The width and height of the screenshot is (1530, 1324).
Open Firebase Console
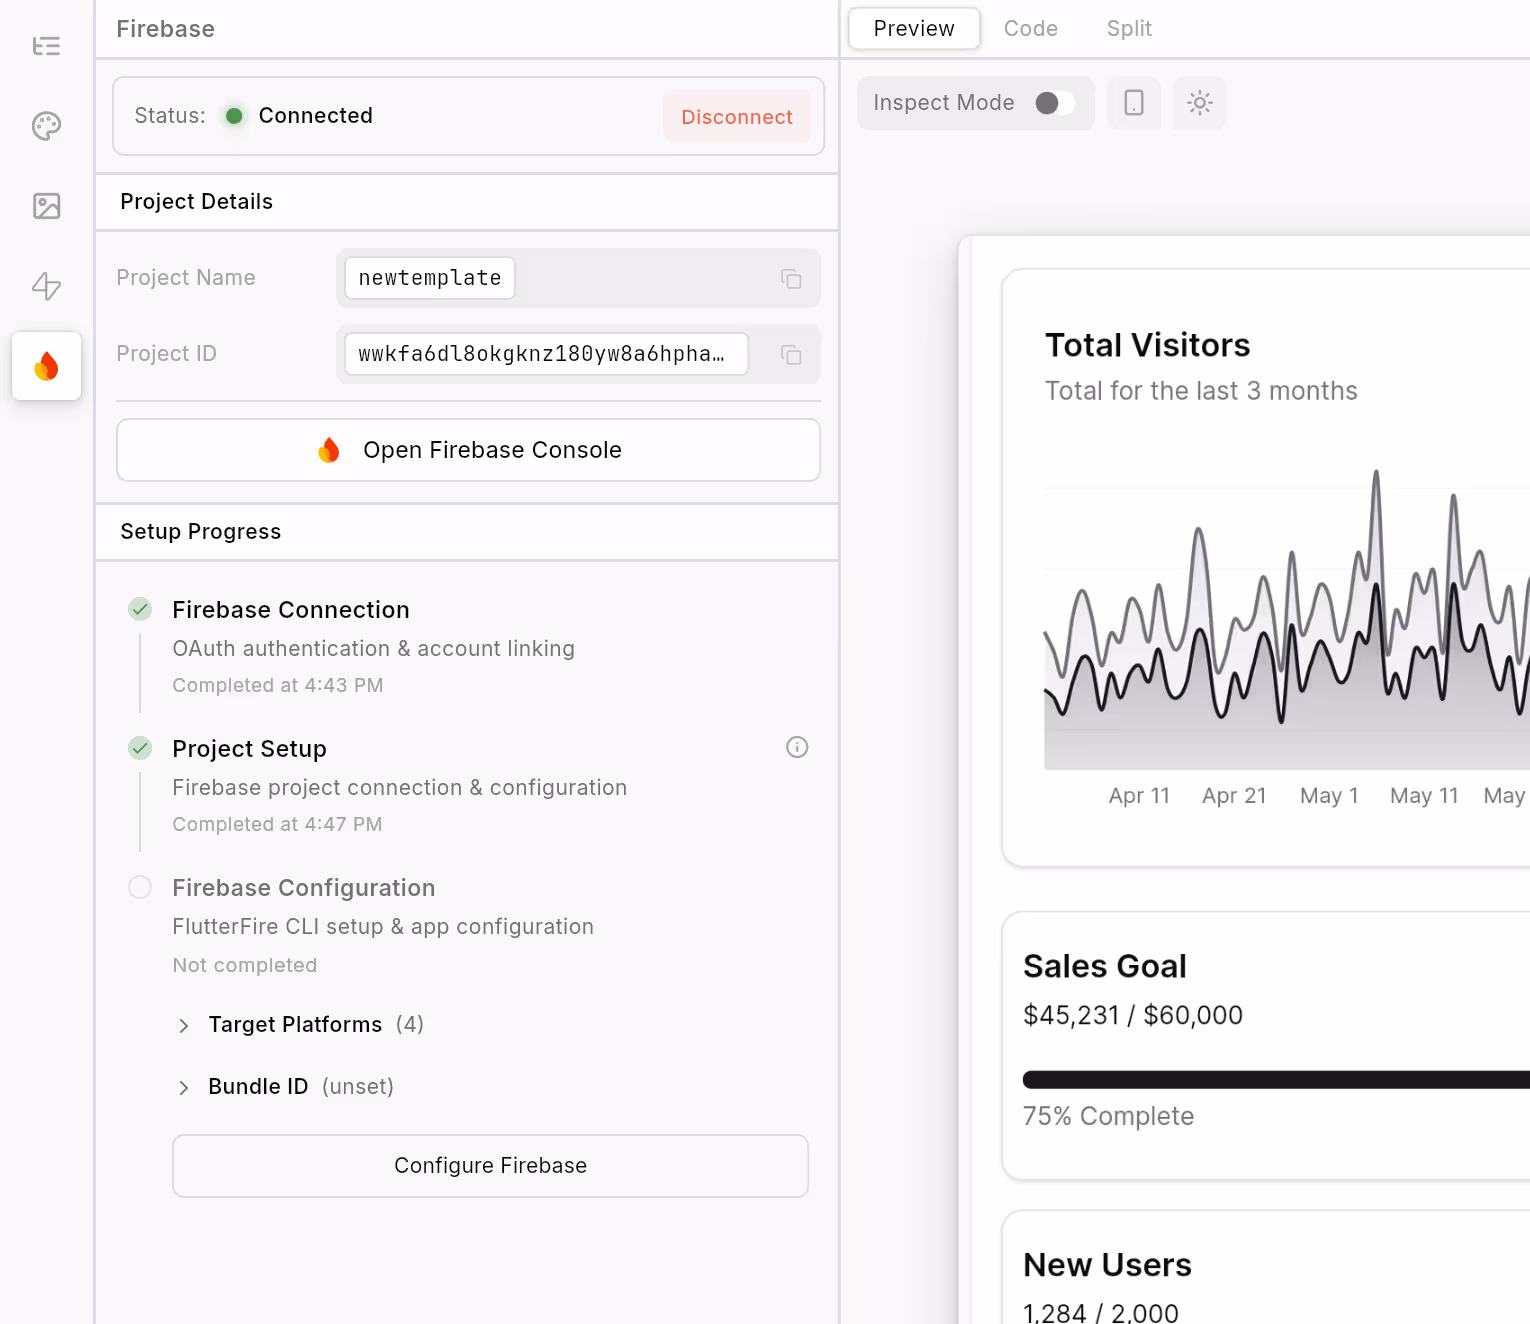tap(467, 450)
